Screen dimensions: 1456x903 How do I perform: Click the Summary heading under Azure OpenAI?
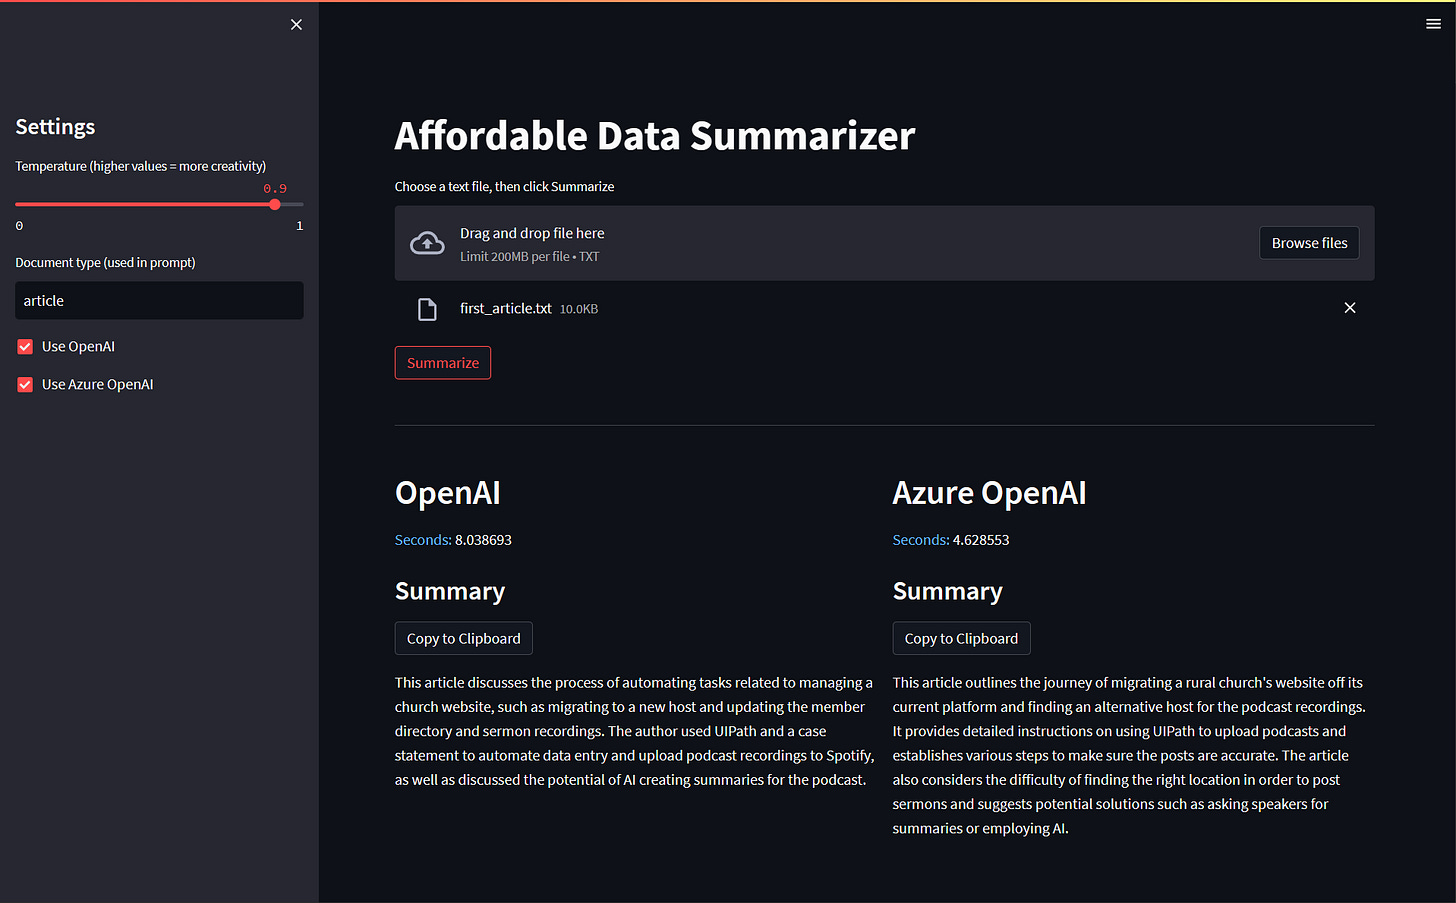coord(948,591)
